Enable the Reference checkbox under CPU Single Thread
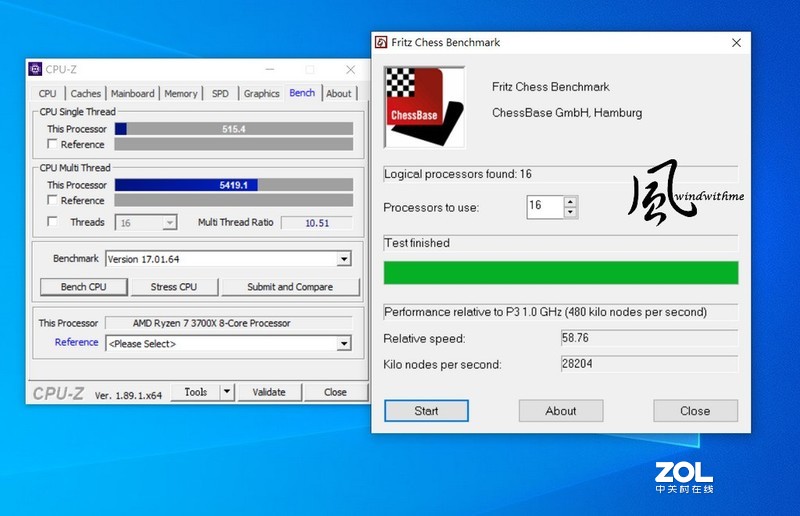Screen dimensions: 800x516 [52, 145]
